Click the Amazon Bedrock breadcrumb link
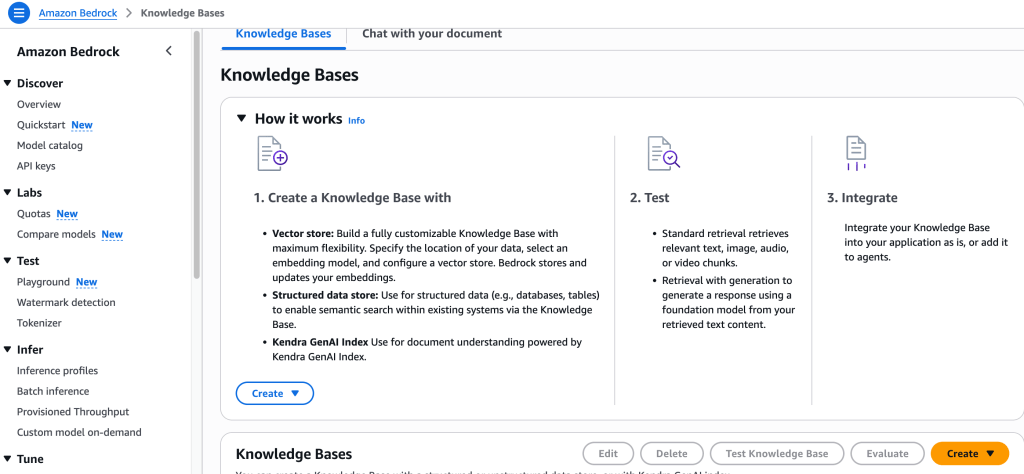This screenshot has height=474, width=1024. coord(78,13)
